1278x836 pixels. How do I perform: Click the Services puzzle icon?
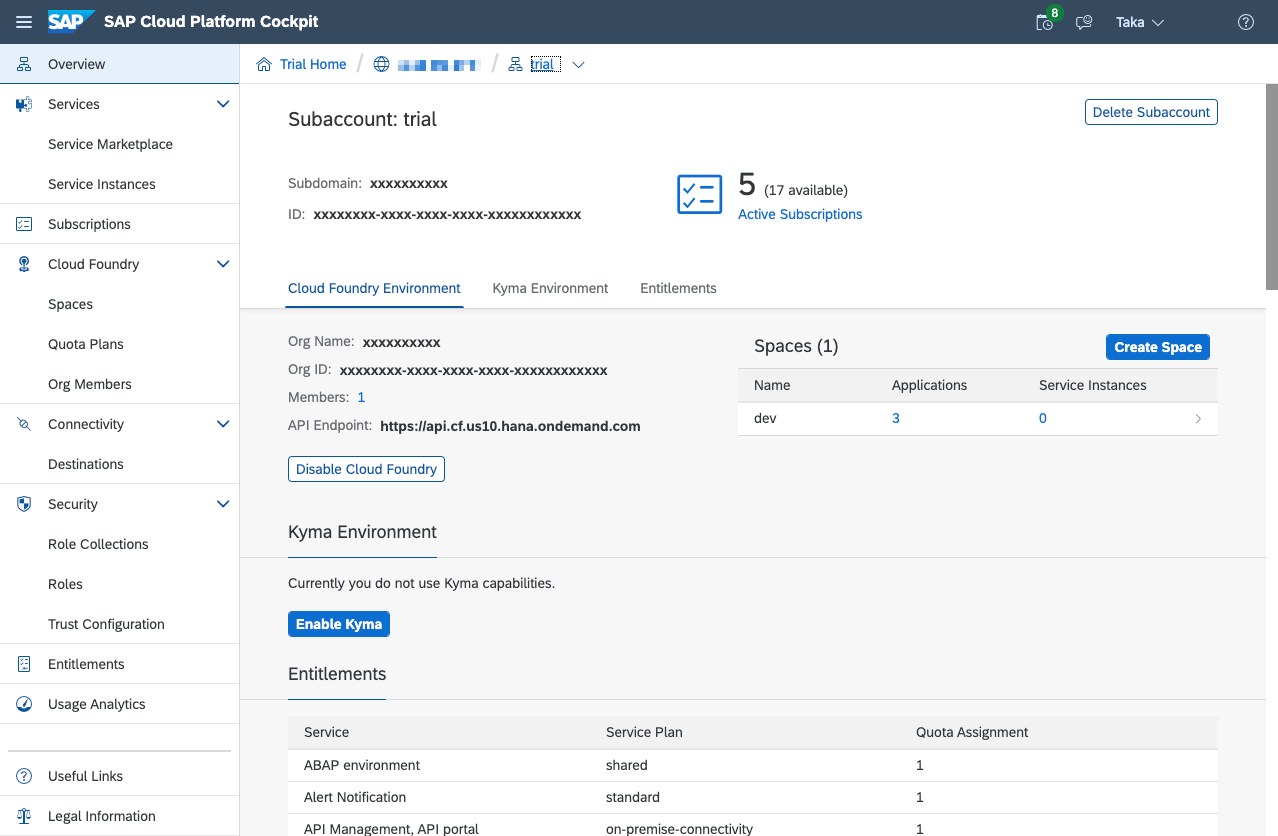(25, 104)
